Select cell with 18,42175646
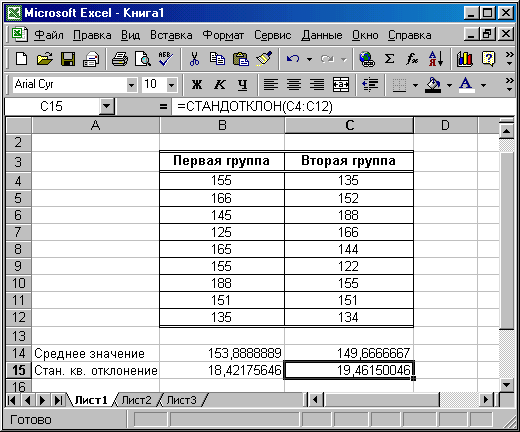This screenshot has height=432, width=520. coord(222,370)
